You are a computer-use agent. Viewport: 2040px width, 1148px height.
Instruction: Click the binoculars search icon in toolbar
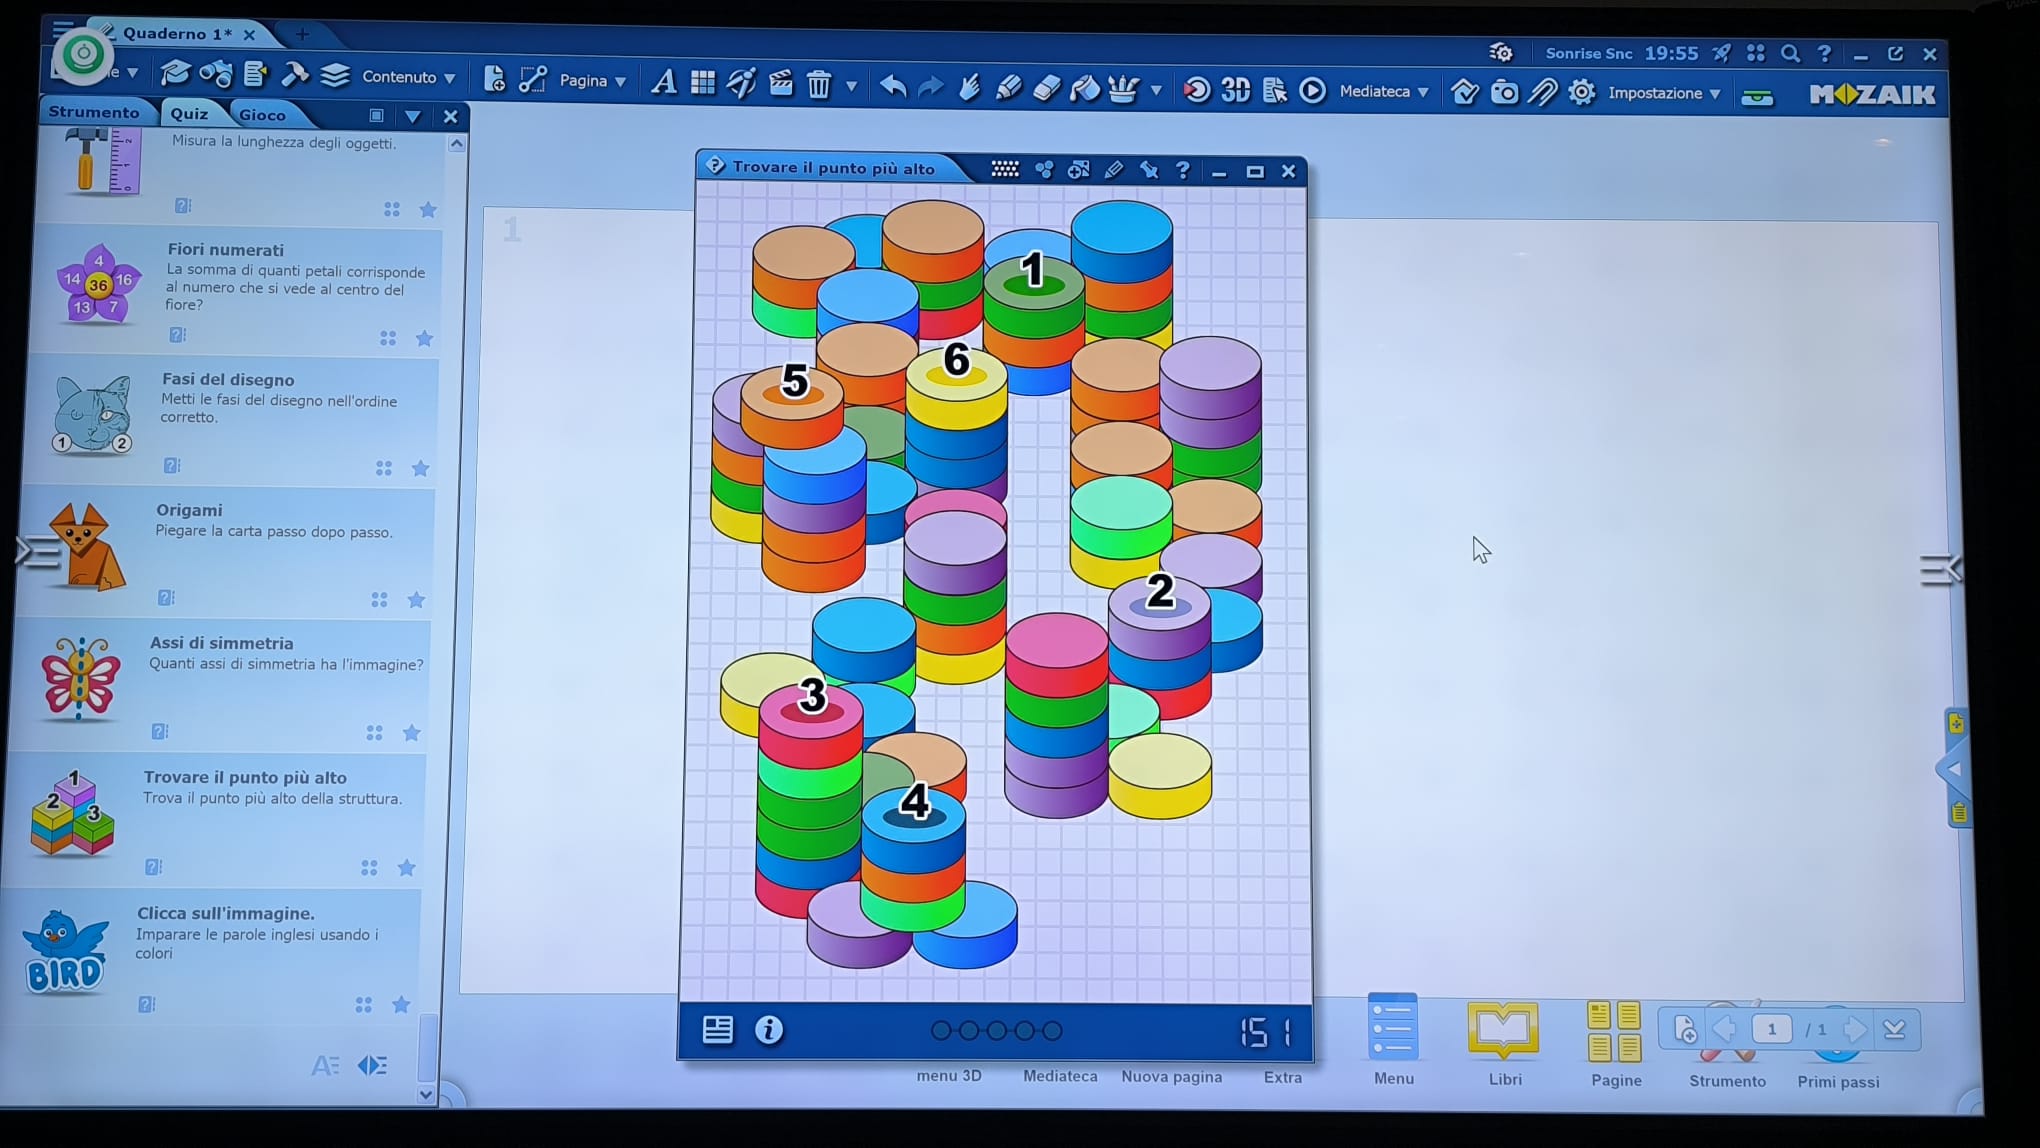point(215,74)
